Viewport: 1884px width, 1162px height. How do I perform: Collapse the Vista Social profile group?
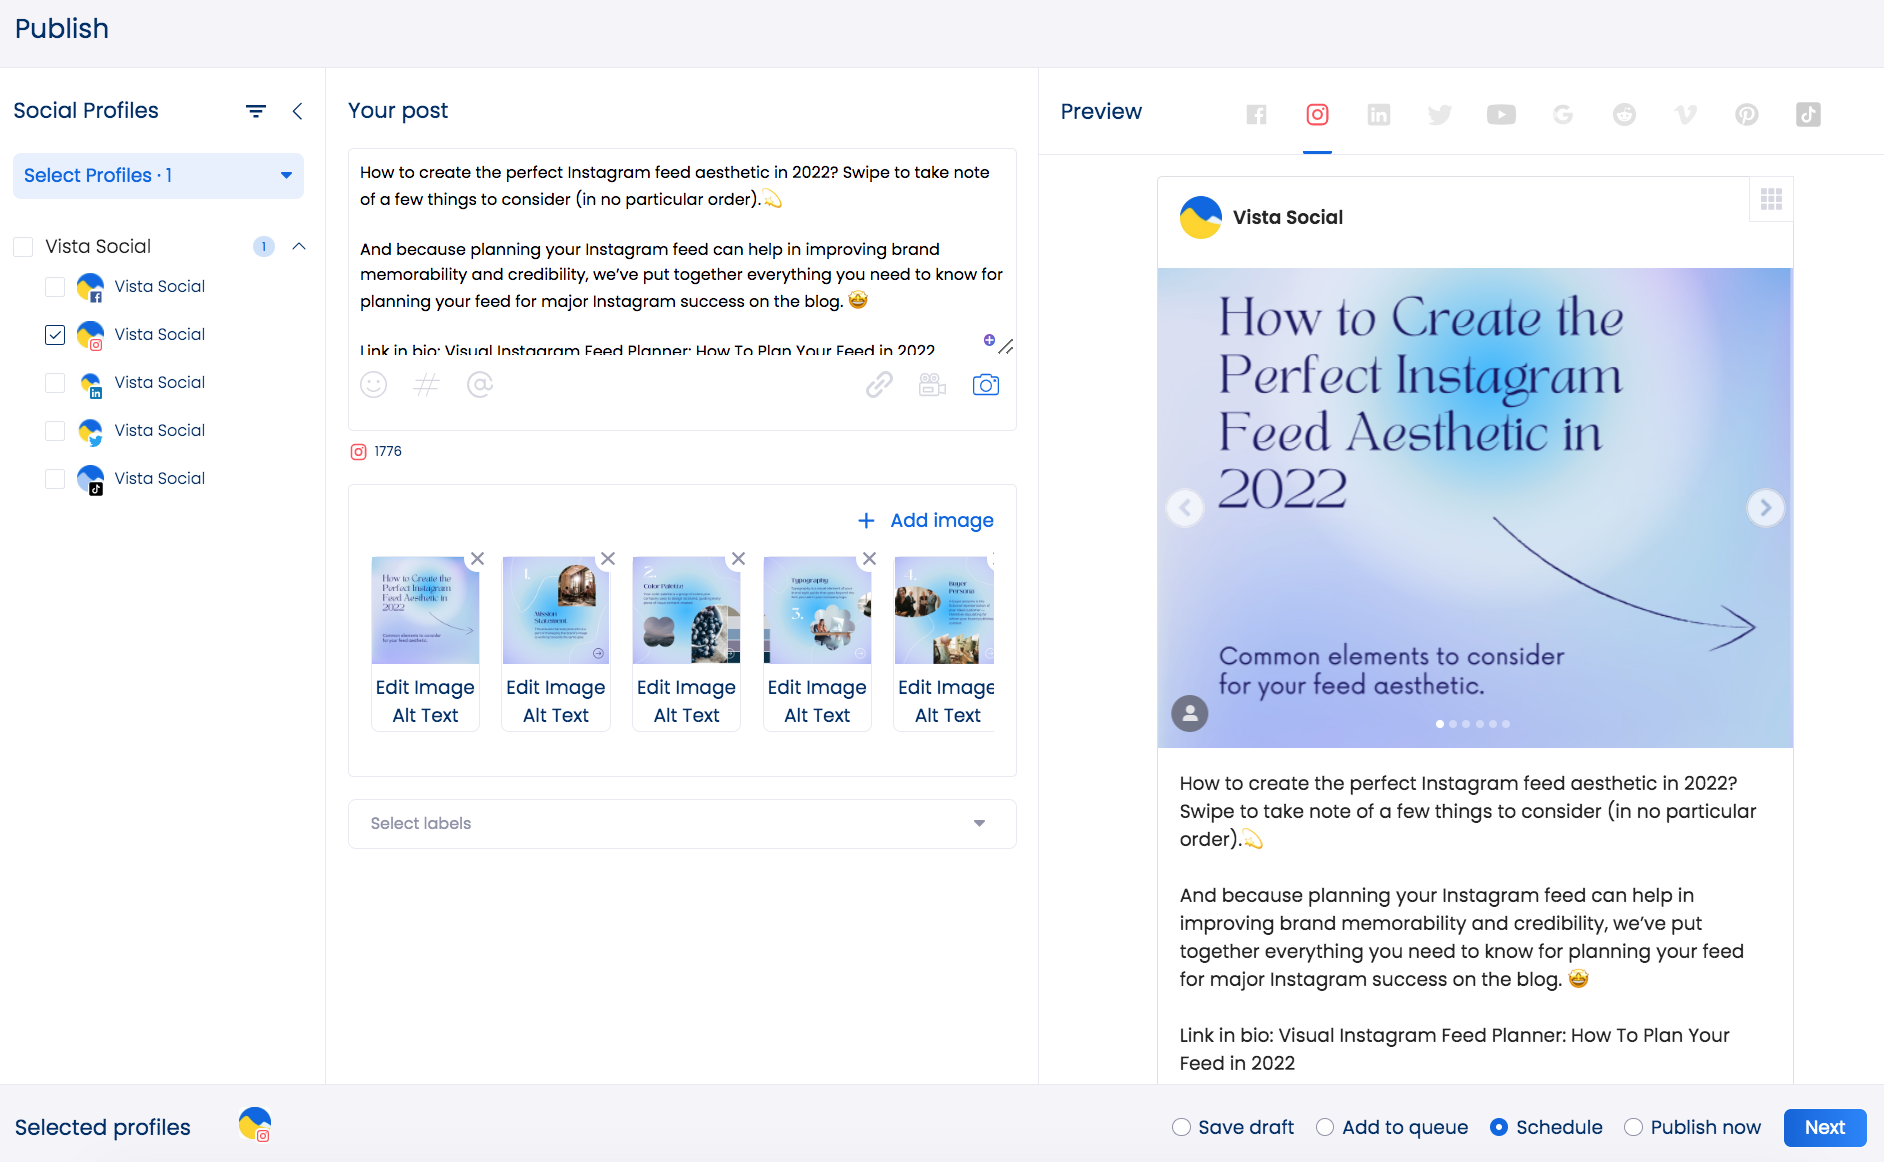(x=299, y=246)
